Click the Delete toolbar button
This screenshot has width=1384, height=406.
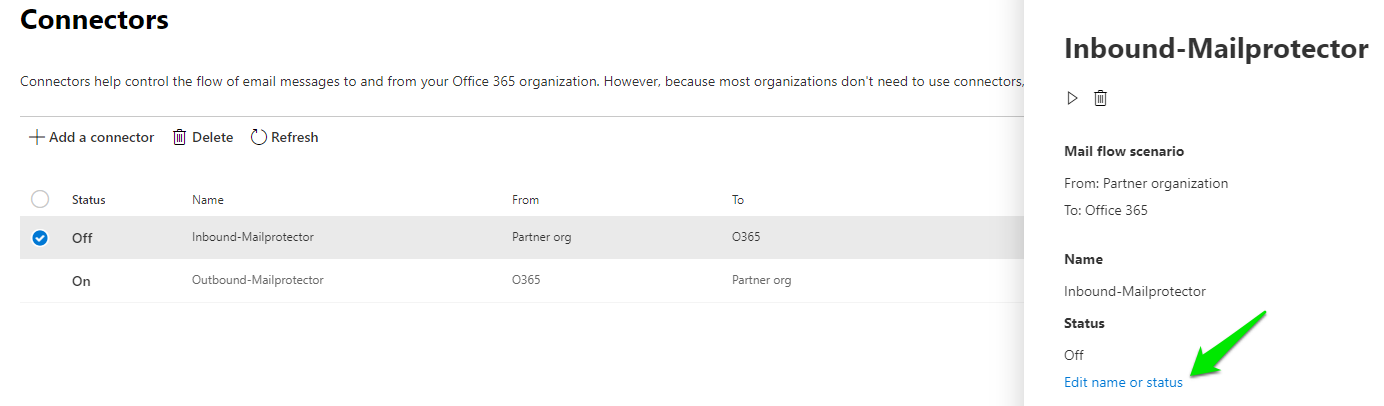(x=203, y=137)
